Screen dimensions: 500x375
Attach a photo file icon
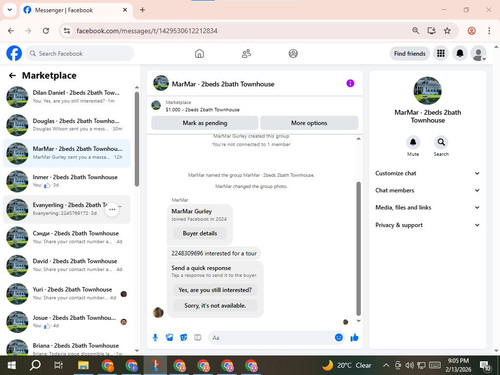pos(170,338)
